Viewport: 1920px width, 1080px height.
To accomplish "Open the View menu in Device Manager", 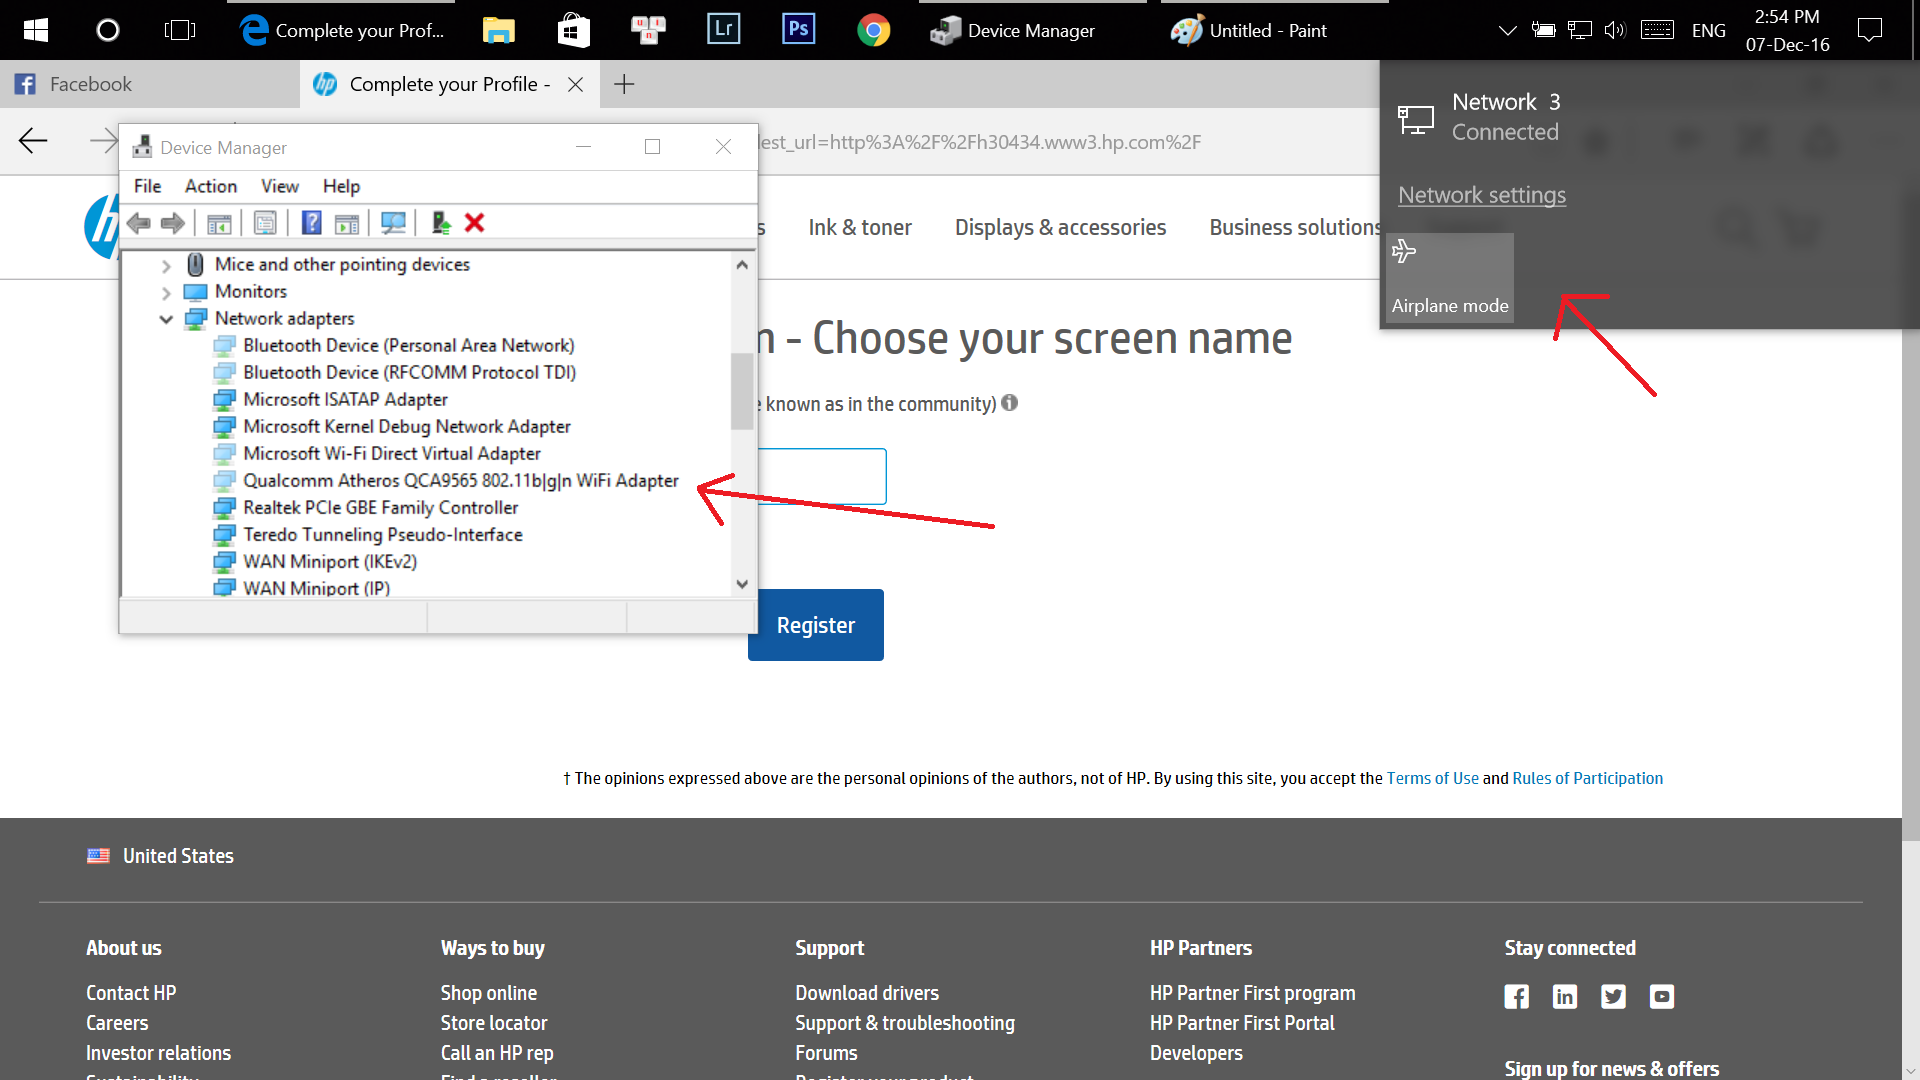I will [279, 186].
